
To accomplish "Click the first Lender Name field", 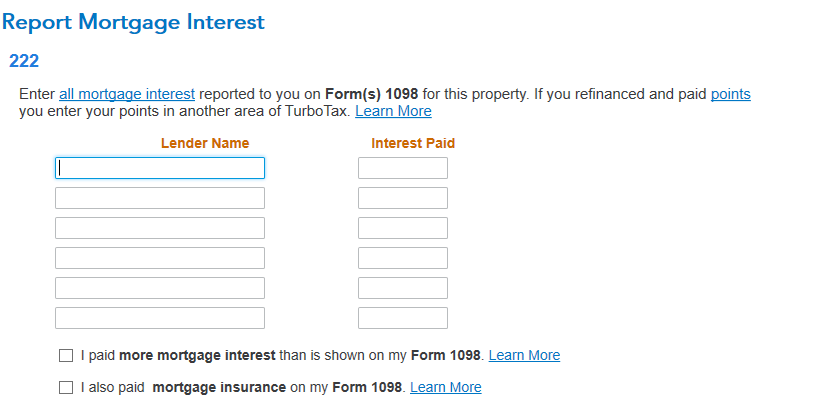I will coord(160,168).
